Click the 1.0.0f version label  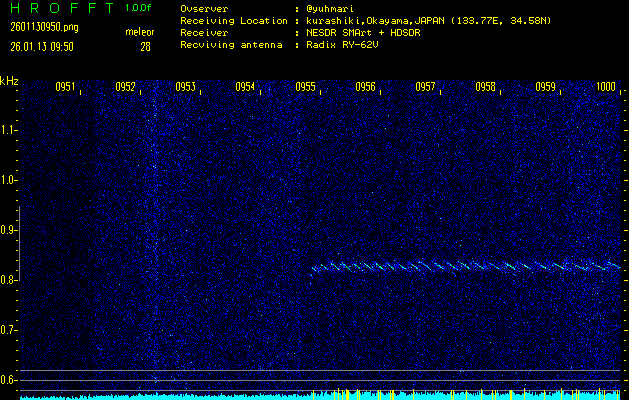[140, 8]
